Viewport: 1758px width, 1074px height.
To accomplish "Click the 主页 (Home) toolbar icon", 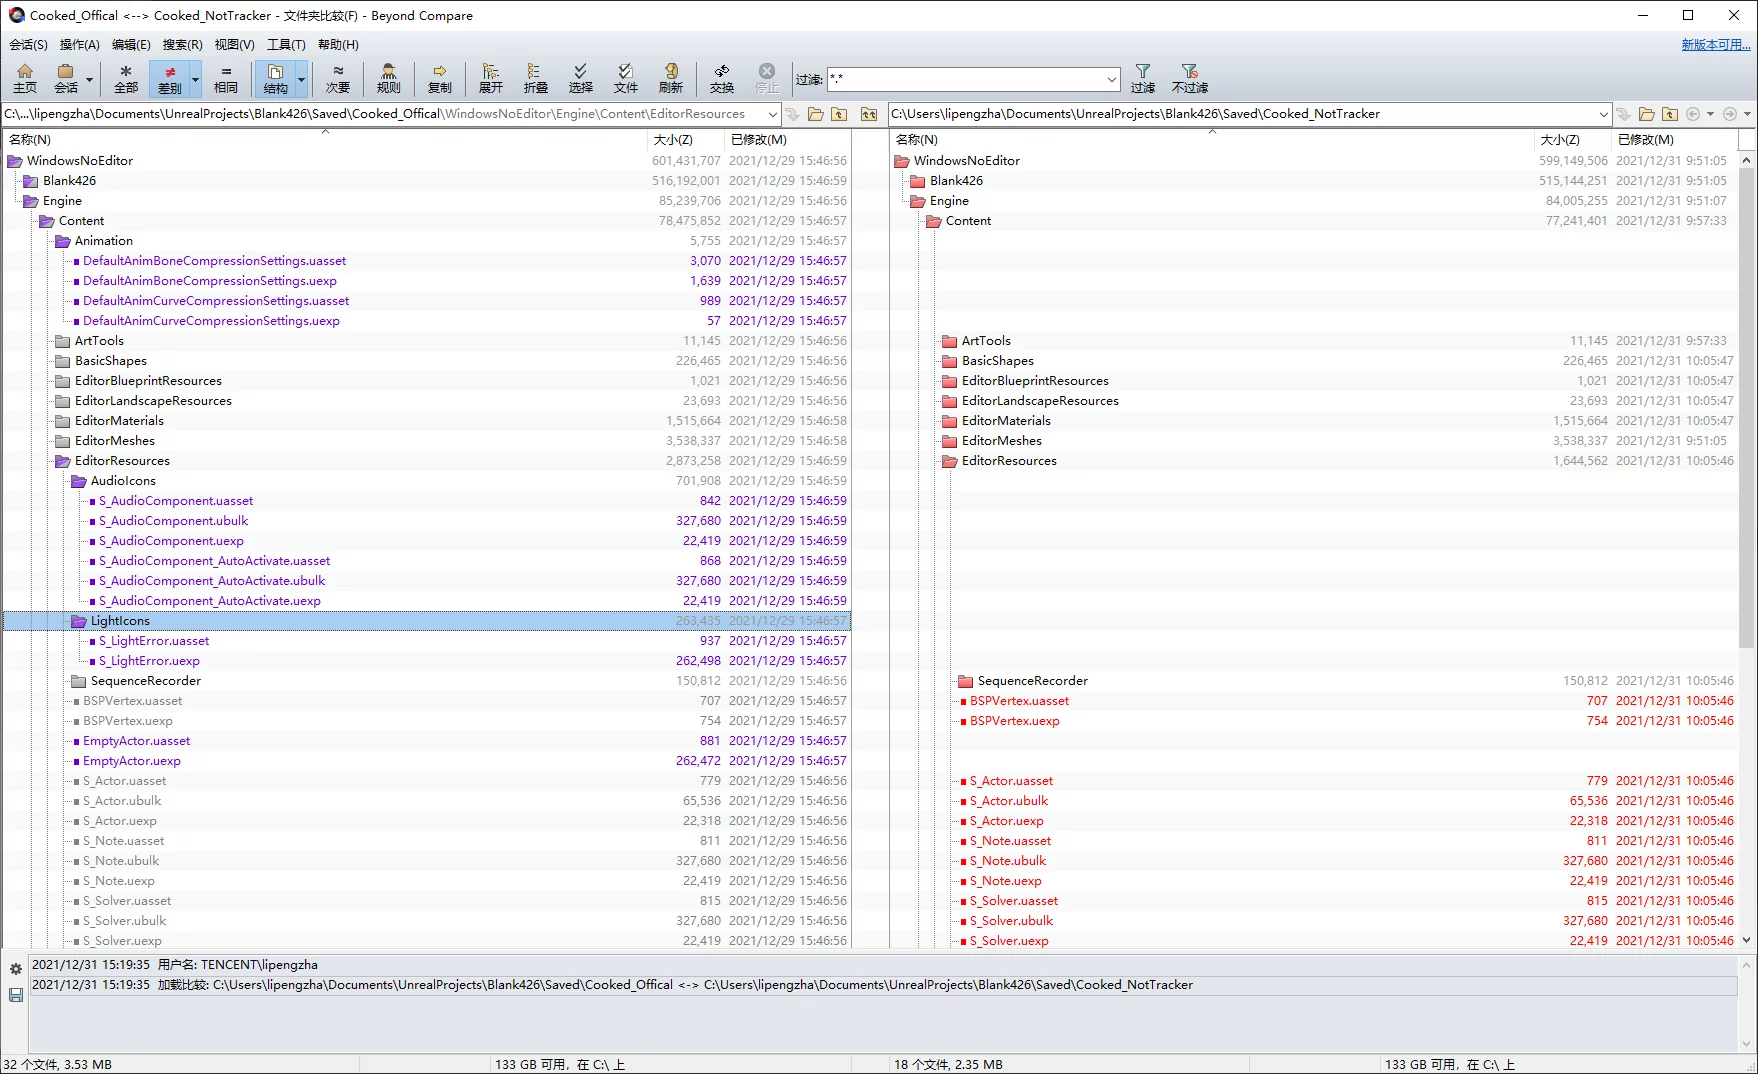I will 25,78.
